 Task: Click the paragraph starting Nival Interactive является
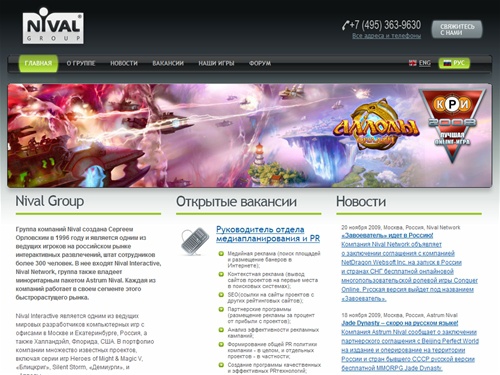[x=85, y=342]
